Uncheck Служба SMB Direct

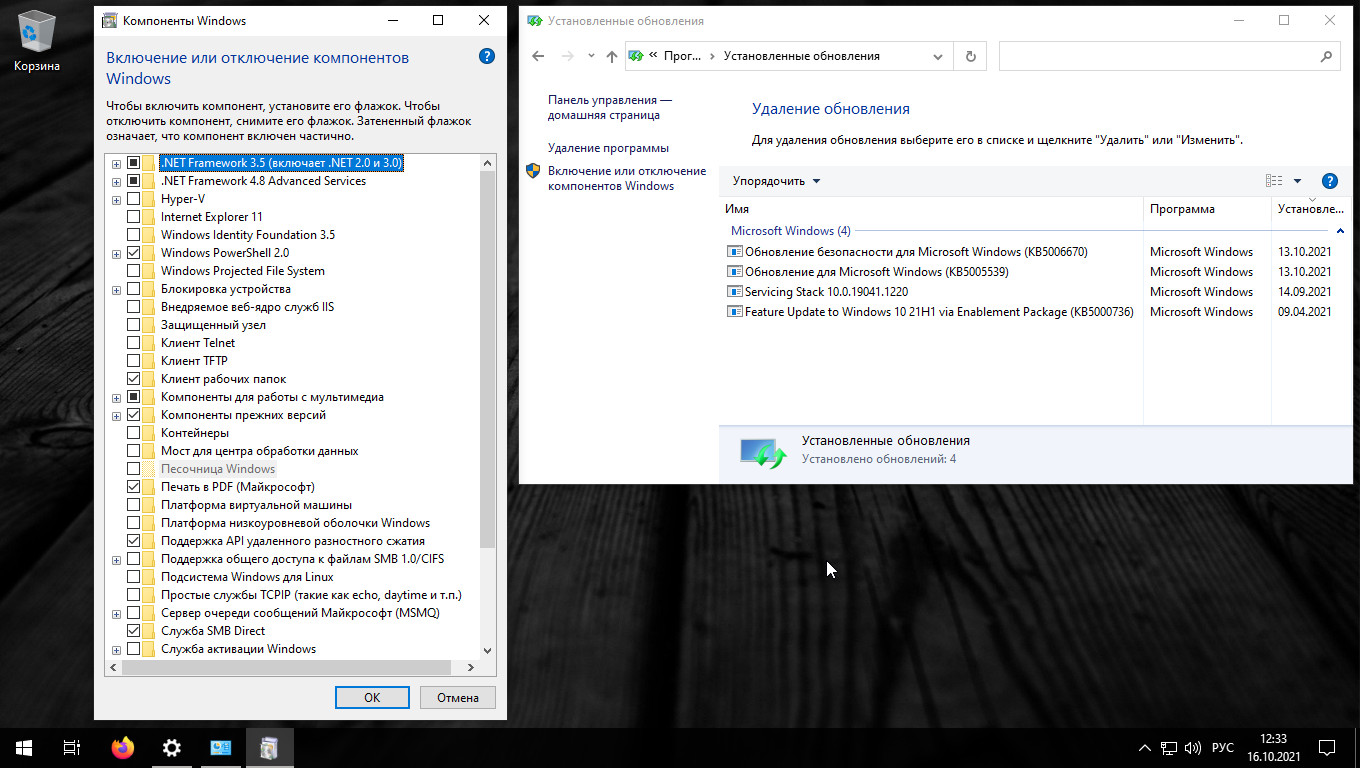133,631
